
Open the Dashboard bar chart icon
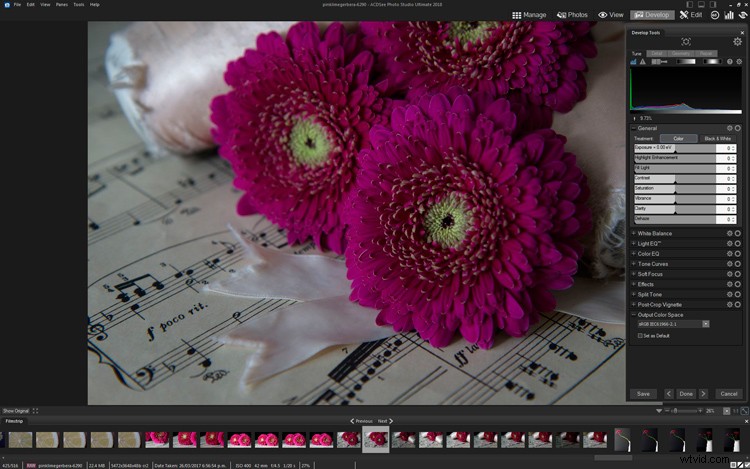click(729, 15)
